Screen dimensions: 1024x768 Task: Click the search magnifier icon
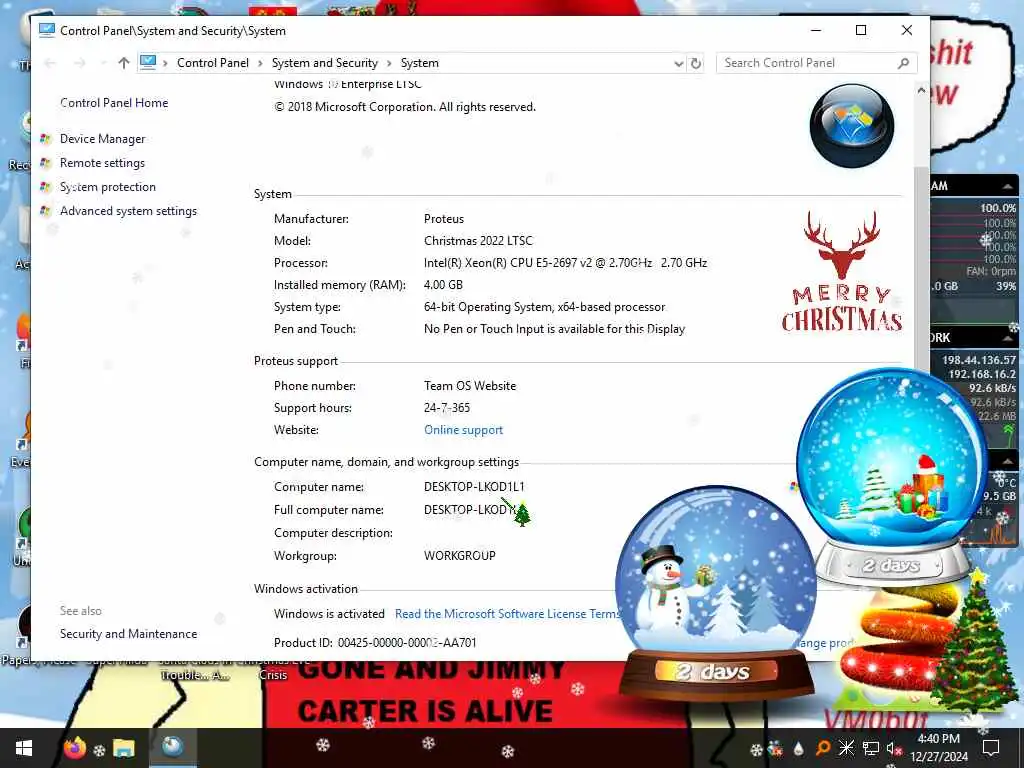(x=904, y=63)
